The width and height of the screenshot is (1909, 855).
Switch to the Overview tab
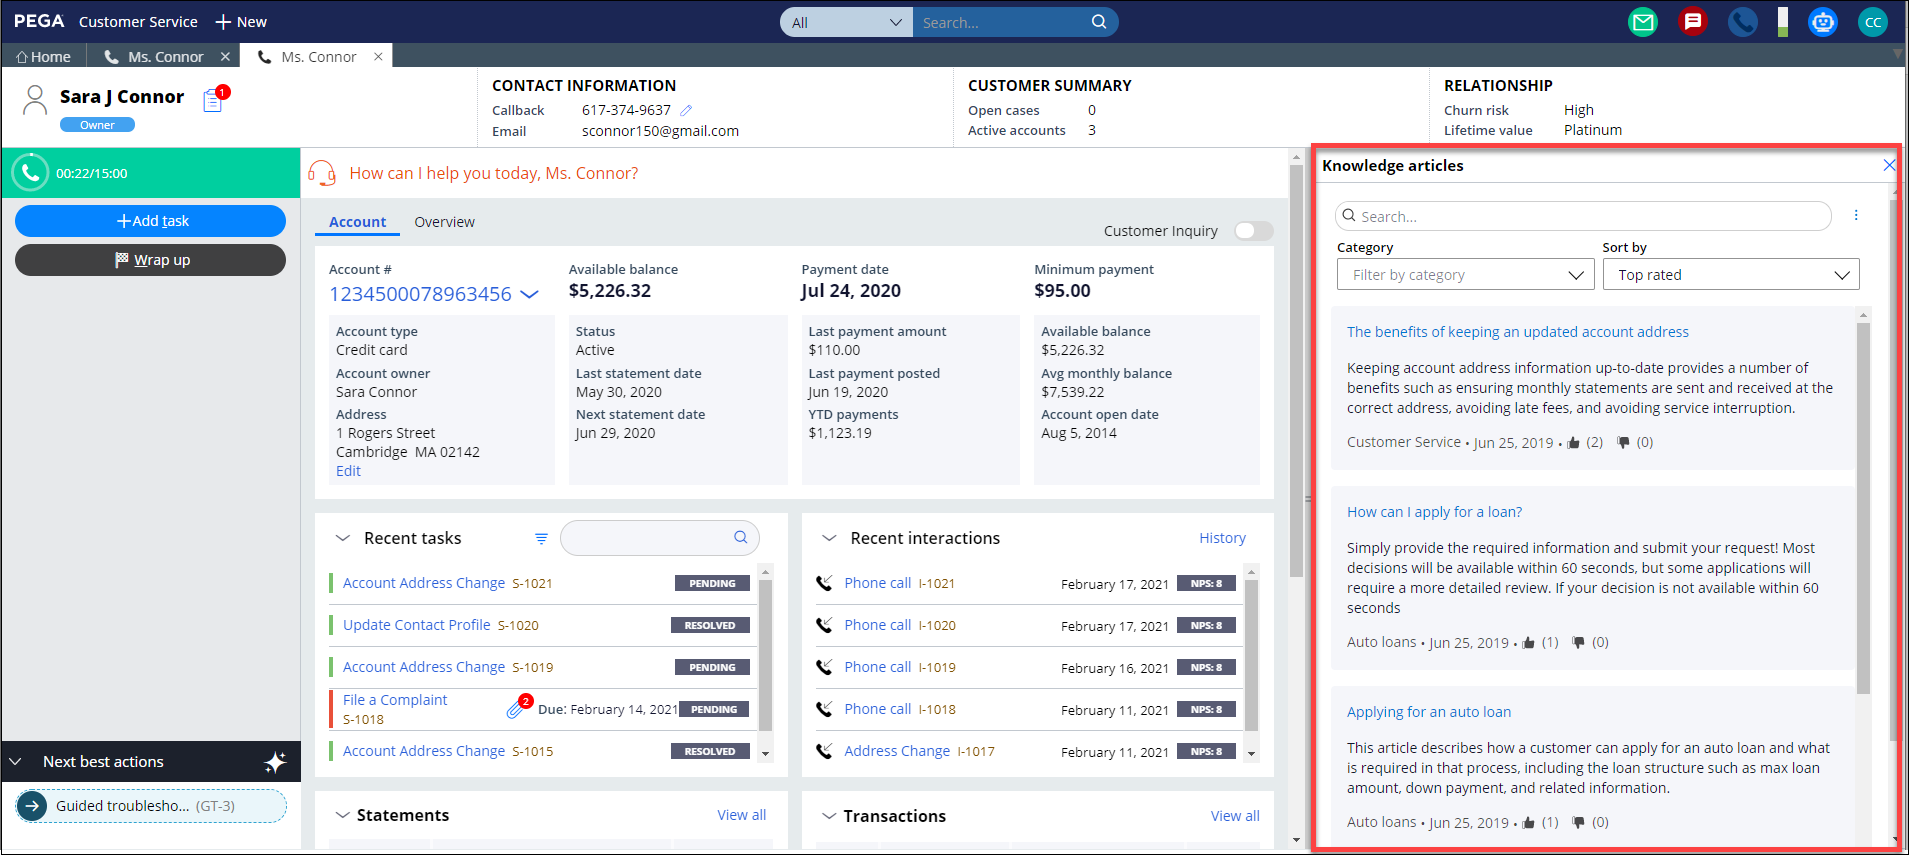point(444,222)
